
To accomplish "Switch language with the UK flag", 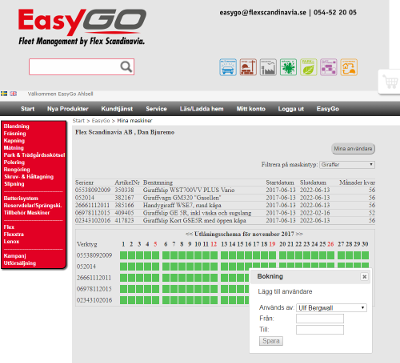I will click(x=13, y=94).
